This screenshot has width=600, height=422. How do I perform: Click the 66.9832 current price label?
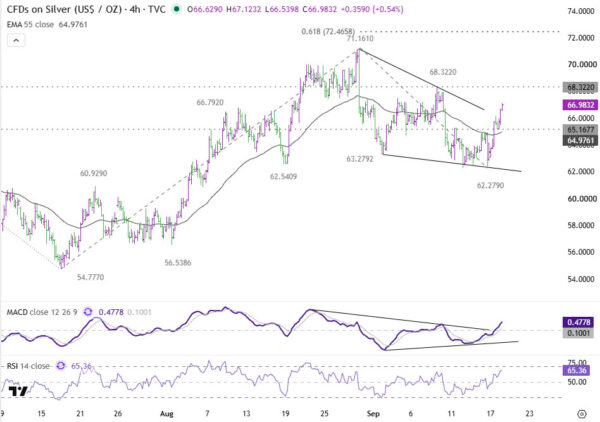click(x=580, y=105)
